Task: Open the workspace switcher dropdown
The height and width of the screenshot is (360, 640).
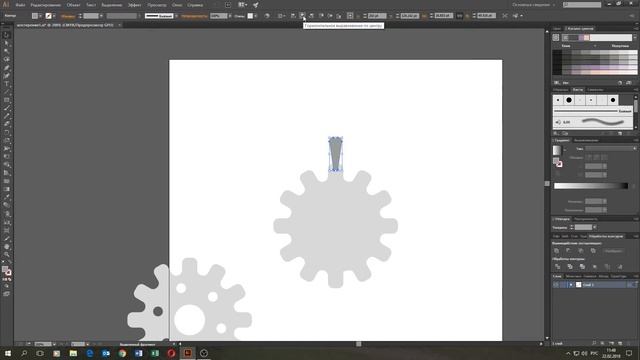Action: pyautogui.click(x=534, y=5)
